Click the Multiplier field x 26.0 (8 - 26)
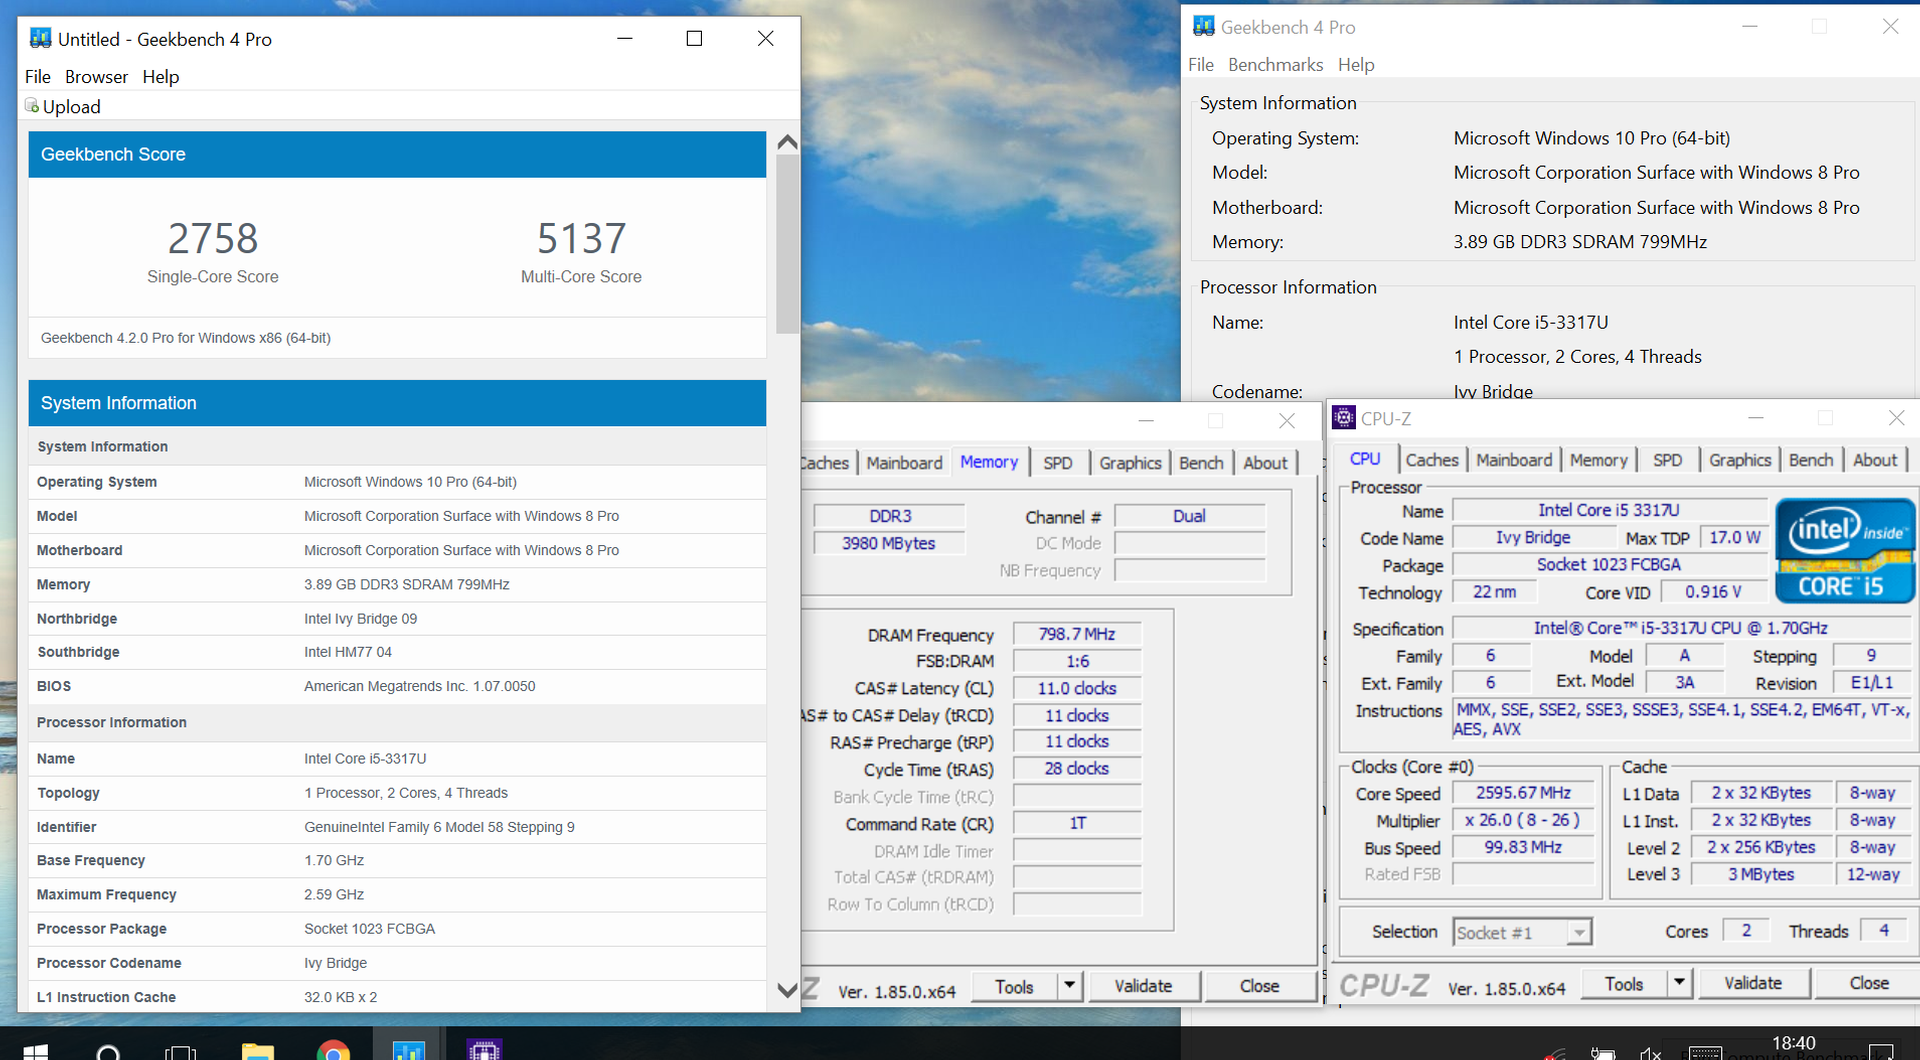The image size is (1920, 1060). coord(1523,820)
